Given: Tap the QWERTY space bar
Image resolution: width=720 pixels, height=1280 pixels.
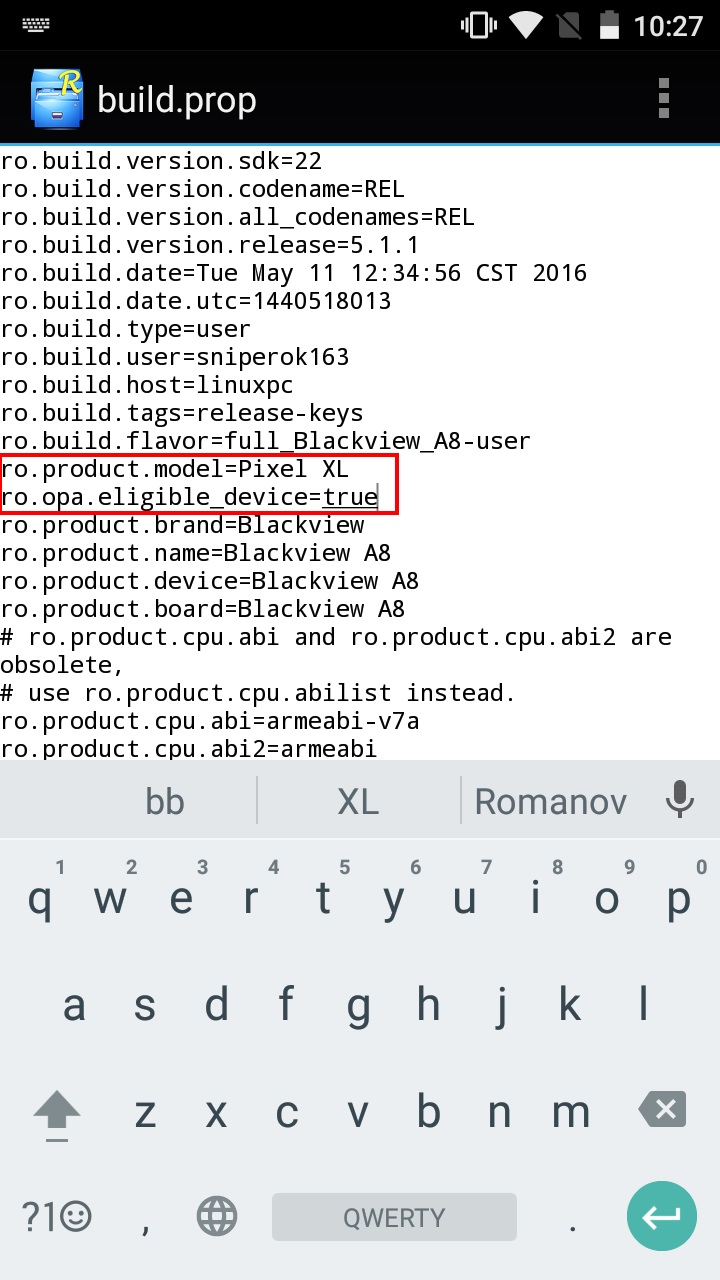Looking at the screenshot, I should (x=394, y=1216).
